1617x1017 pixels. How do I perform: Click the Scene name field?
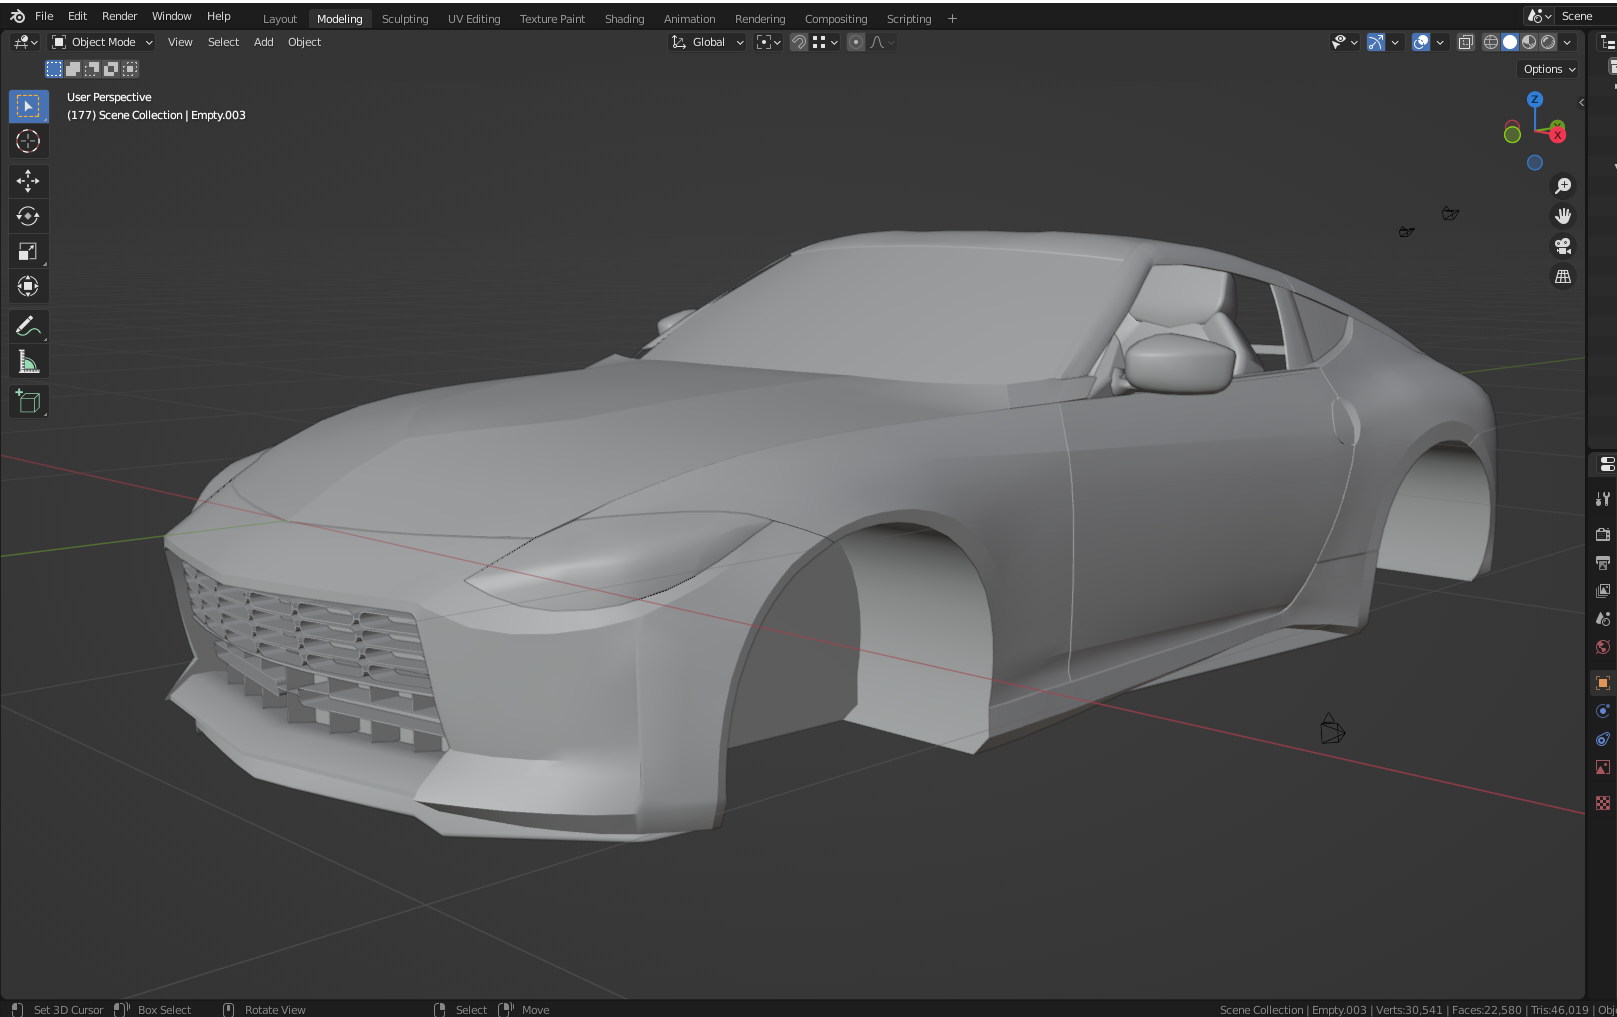(x=1588, y=16)
